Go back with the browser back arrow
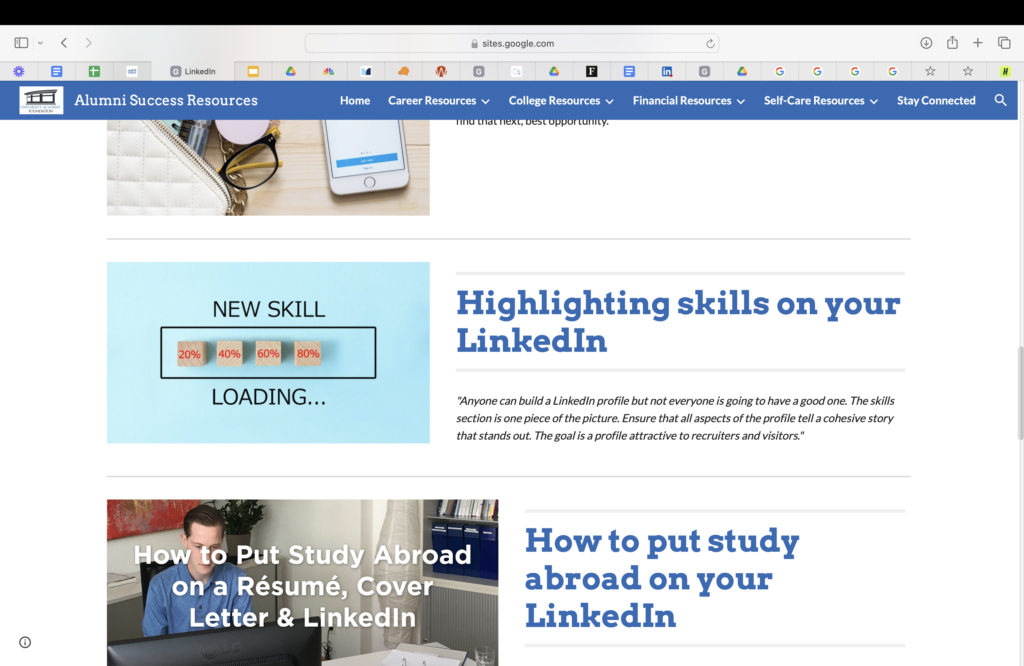The image size is (1024, 666). [64, 42]
